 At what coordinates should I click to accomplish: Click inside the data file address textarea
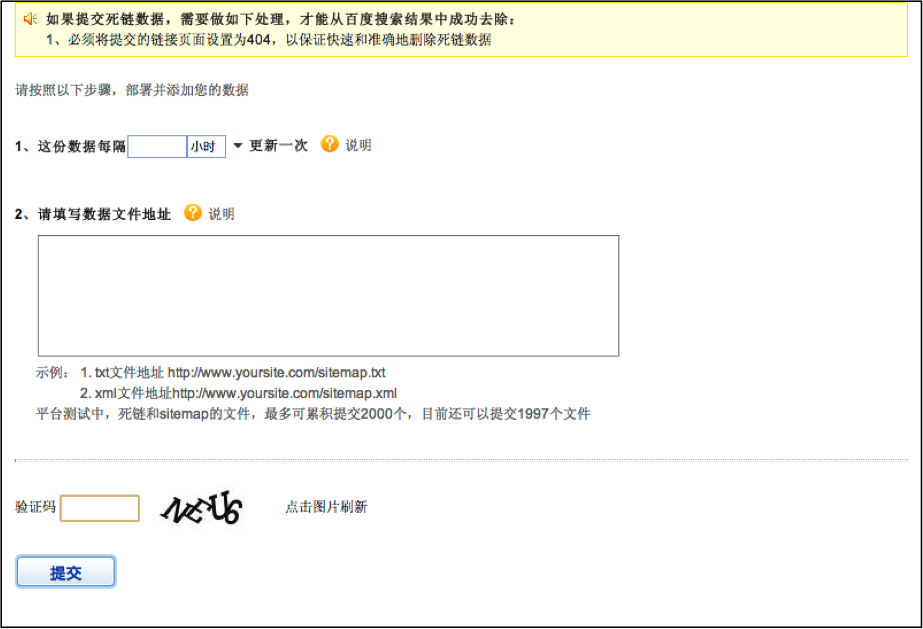pos(328,294)
